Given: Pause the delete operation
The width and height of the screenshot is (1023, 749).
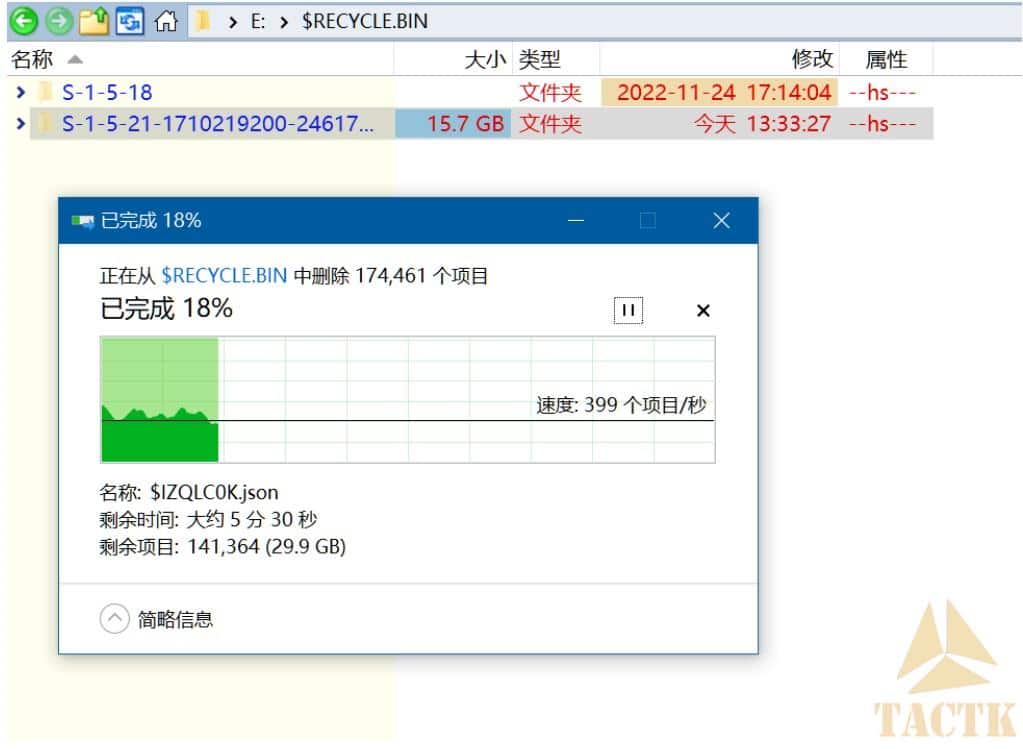Looking at the screenshot, I should tap(628, 310).
